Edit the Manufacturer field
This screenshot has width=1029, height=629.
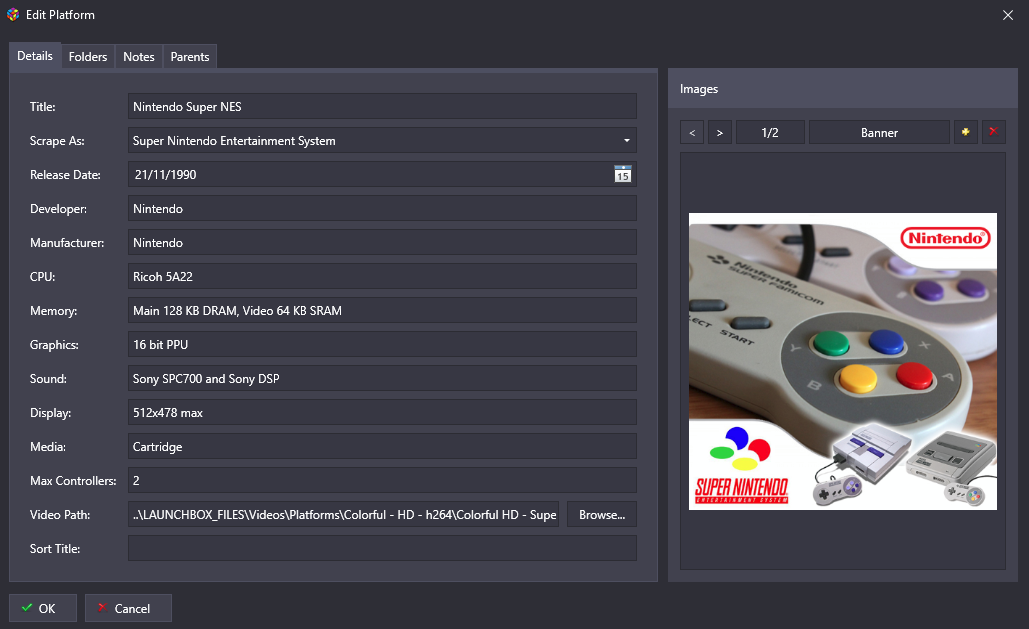tap(382, 243)
